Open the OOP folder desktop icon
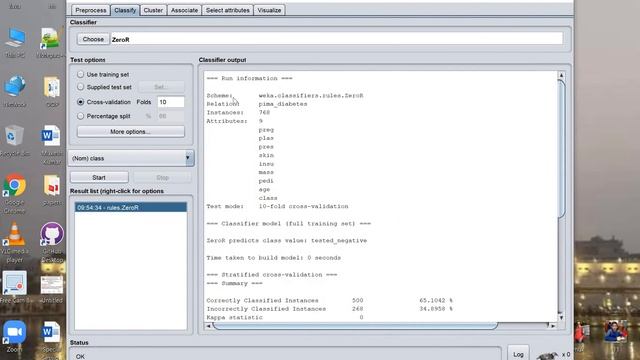 coord(52,91)
